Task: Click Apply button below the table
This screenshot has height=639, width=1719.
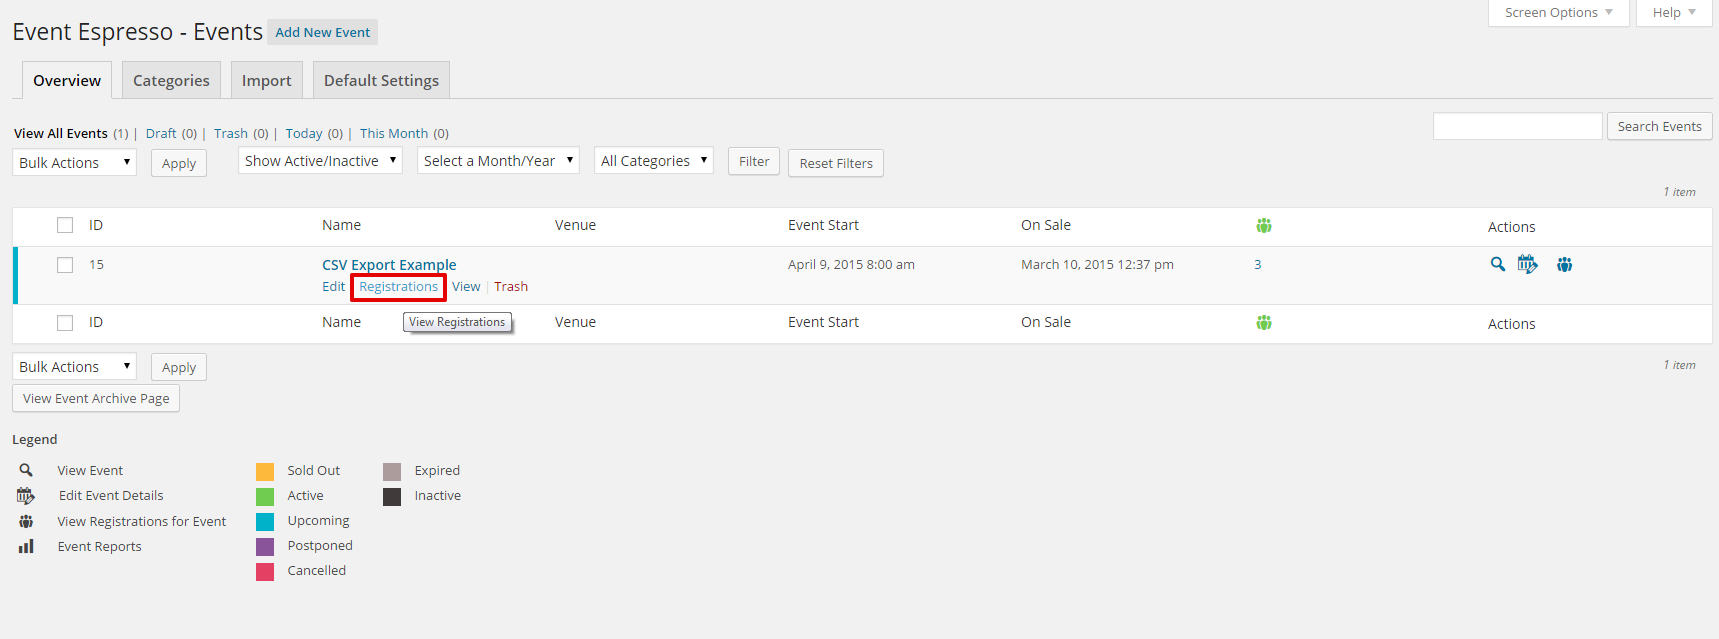Action: 179,367
